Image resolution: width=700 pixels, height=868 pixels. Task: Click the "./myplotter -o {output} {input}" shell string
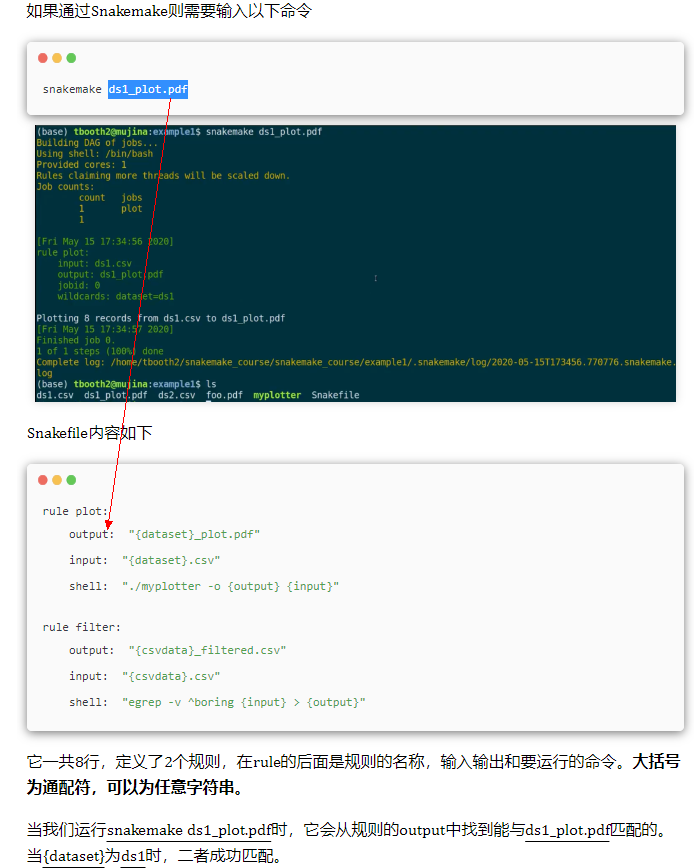click(230, 586)
